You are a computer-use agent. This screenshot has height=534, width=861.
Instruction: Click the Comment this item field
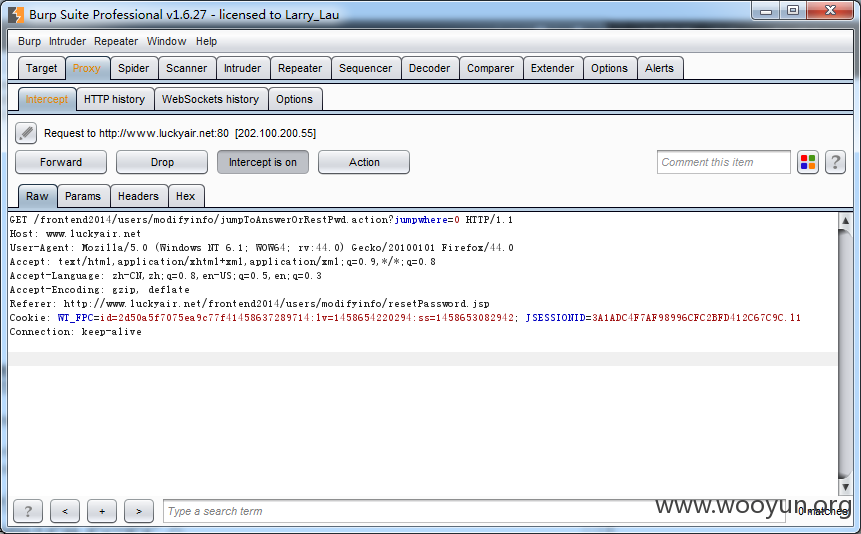click(x=723, y=162)
